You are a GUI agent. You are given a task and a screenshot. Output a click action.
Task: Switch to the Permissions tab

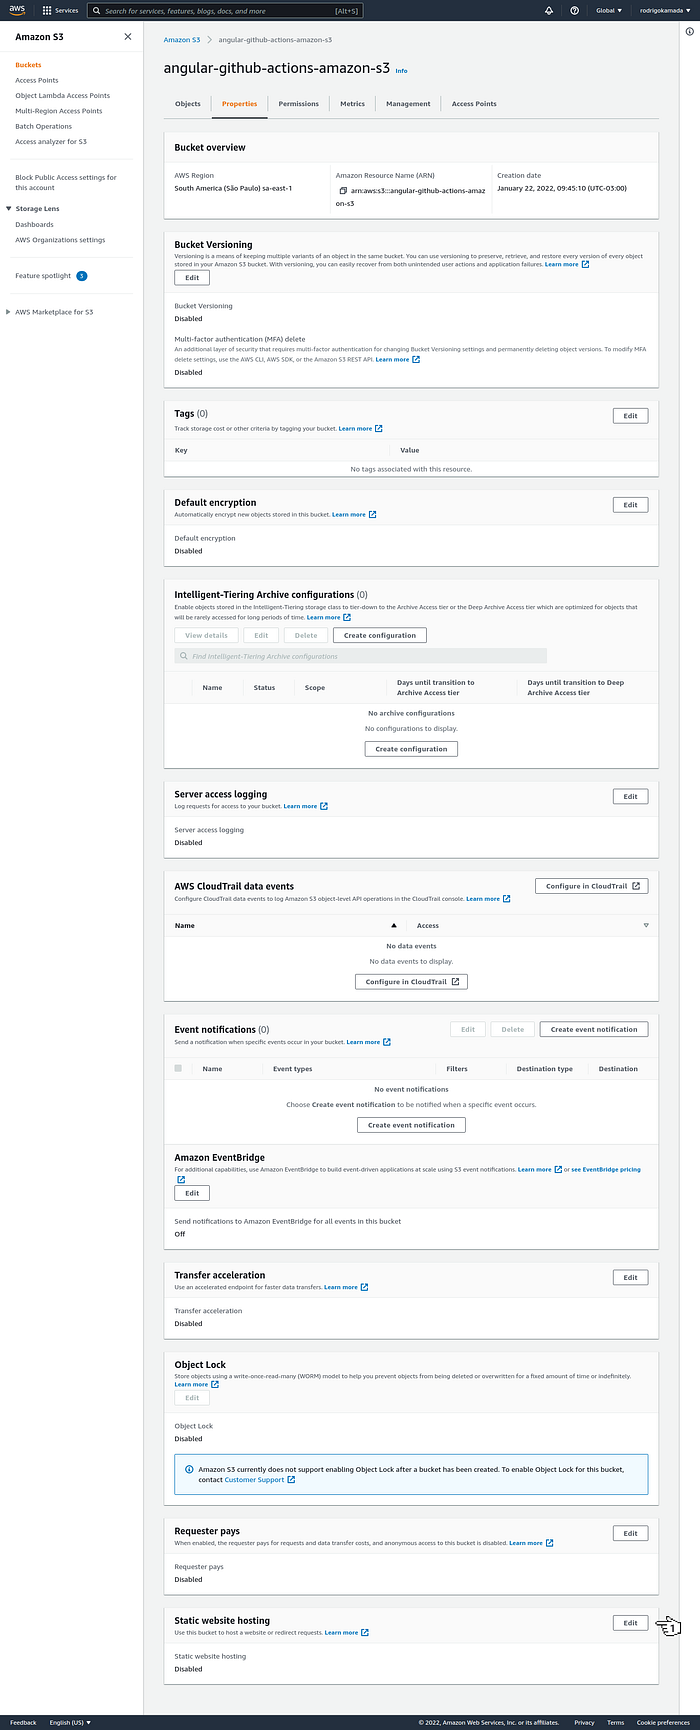[298, 104]
